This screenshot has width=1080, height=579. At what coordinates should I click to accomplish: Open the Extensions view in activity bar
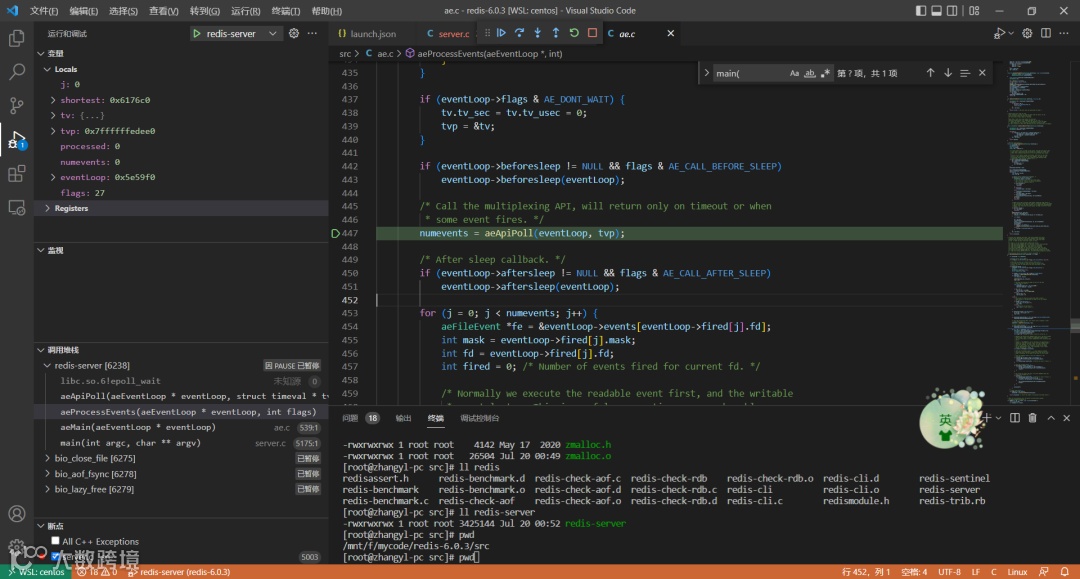16,174
